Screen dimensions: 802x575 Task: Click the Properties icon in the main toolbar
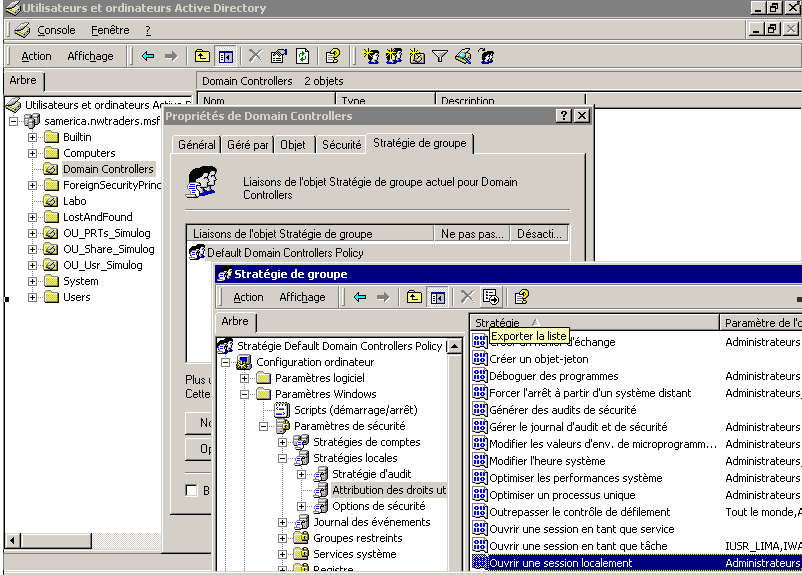click(278, 56)
